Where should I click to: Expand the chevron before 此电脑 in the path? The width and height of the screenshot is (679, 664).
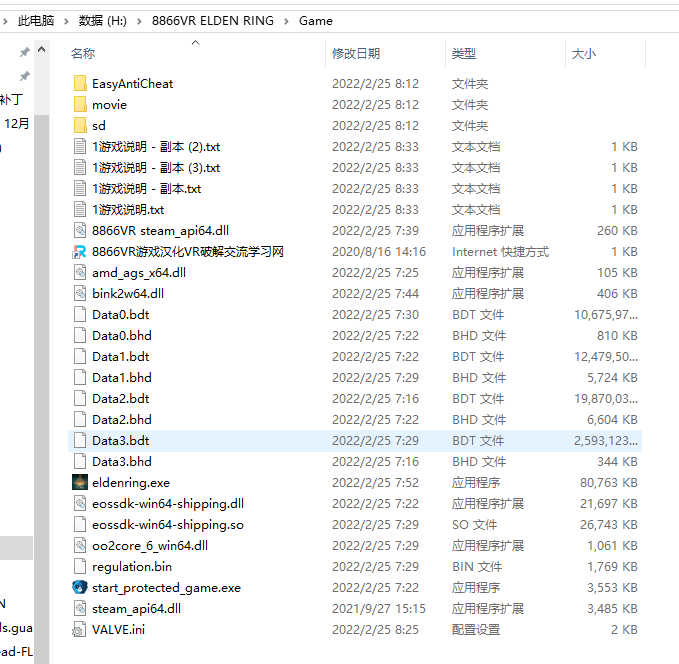pyautogui.click(x=5, y=21)
